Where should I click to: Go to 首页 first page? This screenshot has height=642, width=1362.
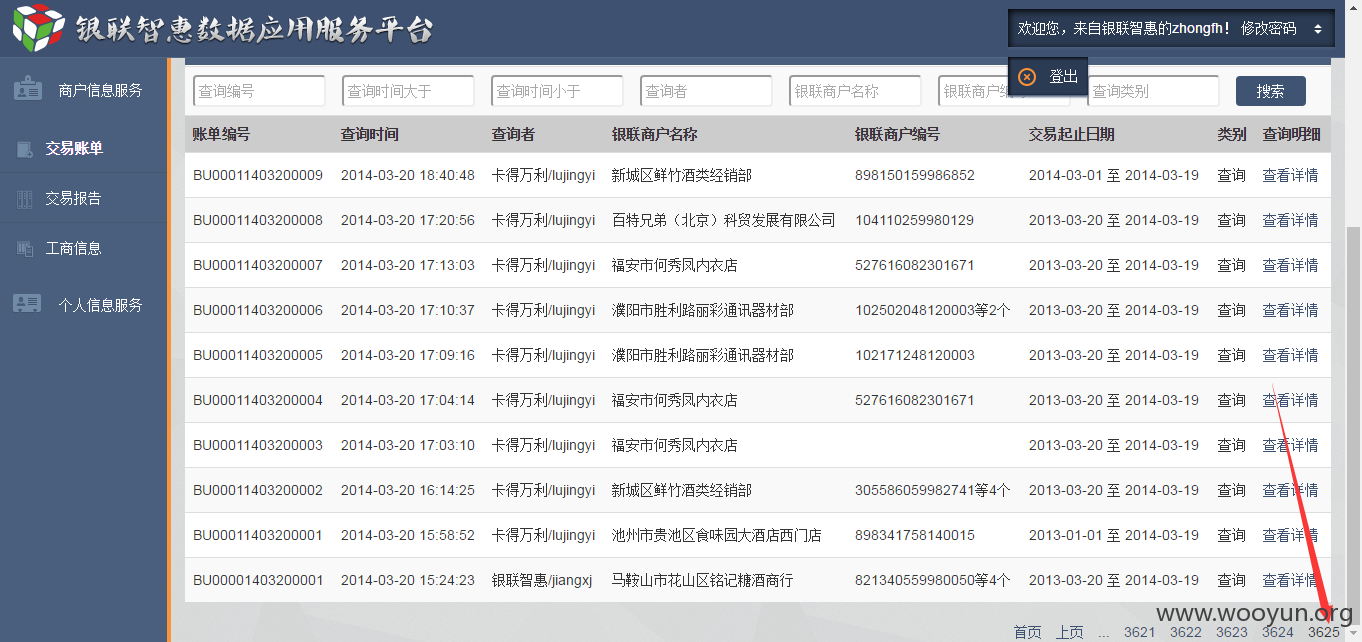1027,631
